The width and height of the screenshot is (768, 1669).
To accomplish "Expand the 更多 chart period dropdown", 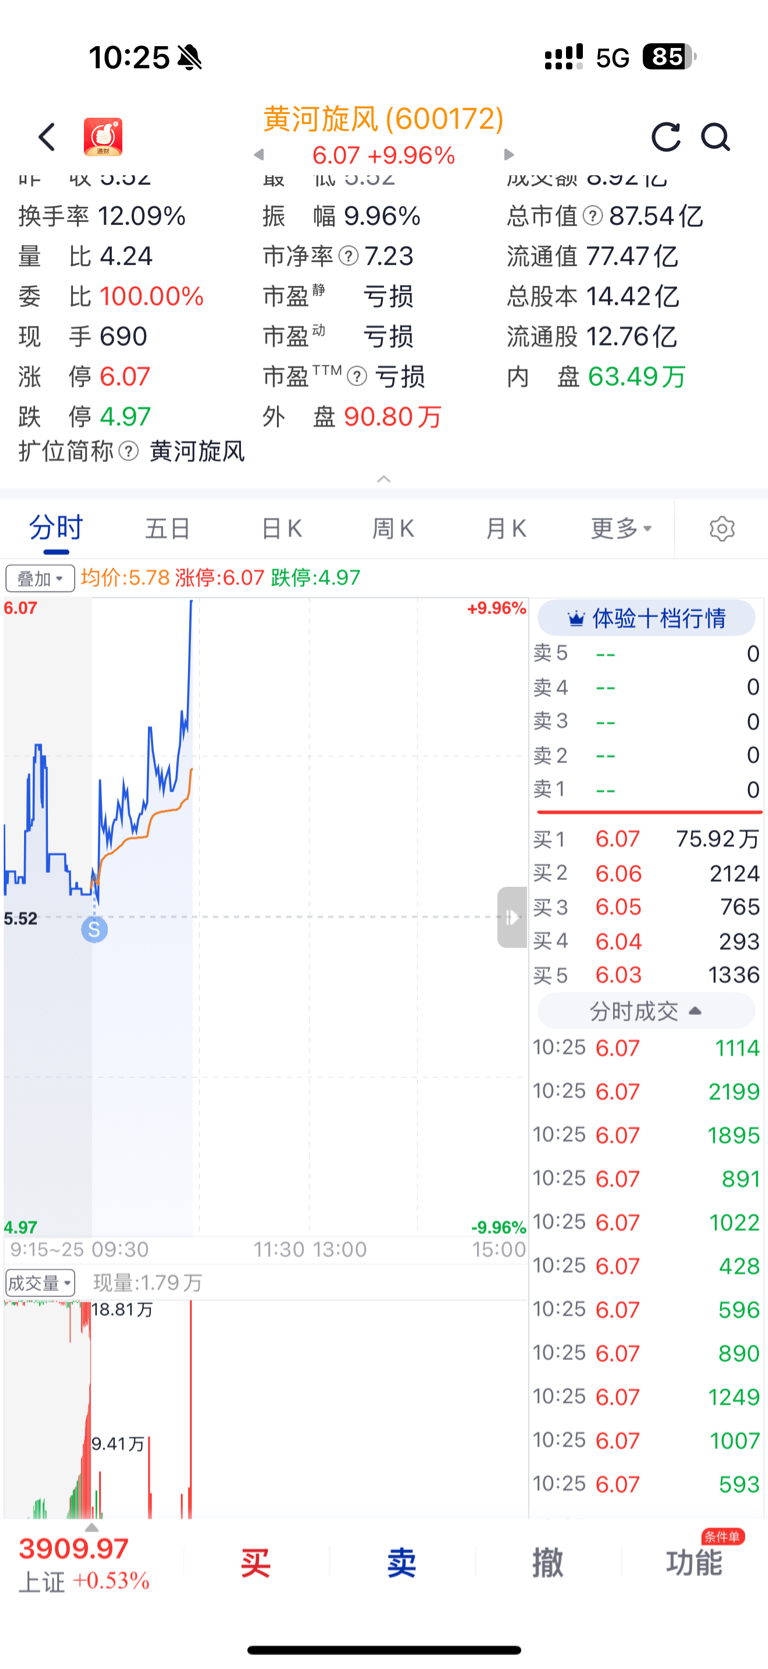I will point(621,528).
